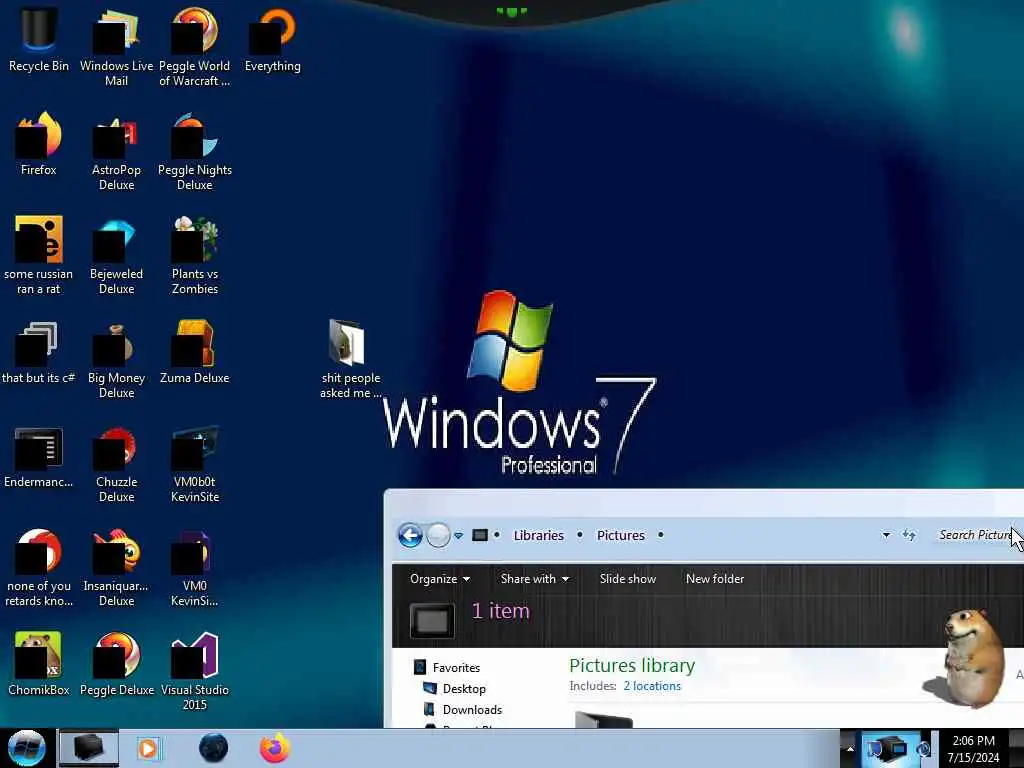Open the '2 locations' link
Image resolution: width=1024 pixels, height=768 pixels.
pos(652,686)
